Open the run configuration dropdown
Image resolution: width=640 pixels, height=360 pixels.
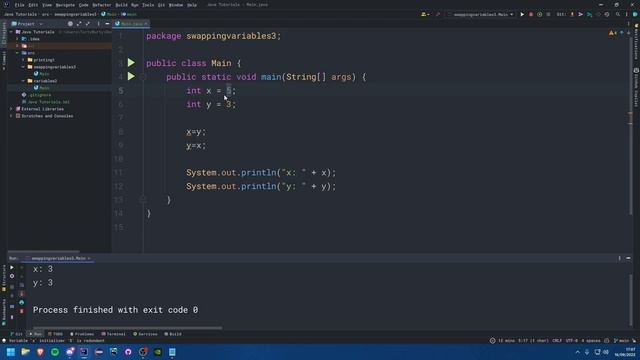coord(481,14)
